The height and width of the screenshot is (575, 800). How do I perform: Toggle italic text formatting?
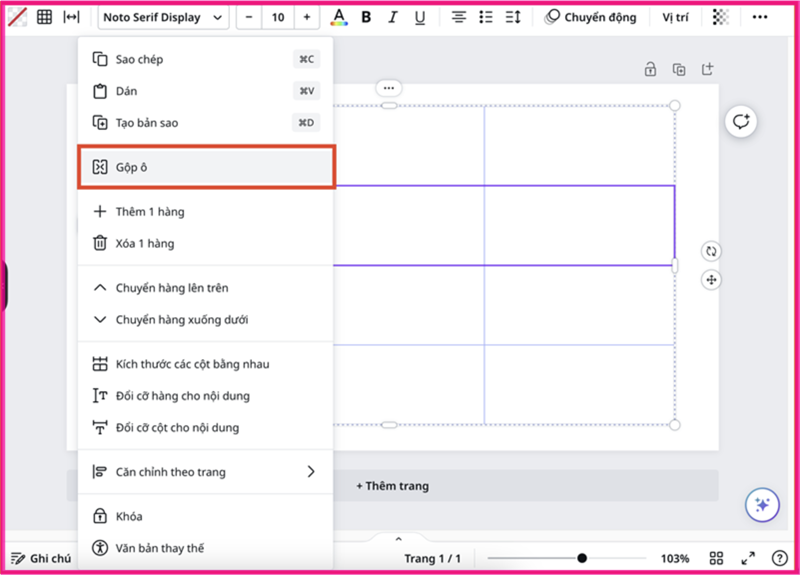tap(393, 17)
